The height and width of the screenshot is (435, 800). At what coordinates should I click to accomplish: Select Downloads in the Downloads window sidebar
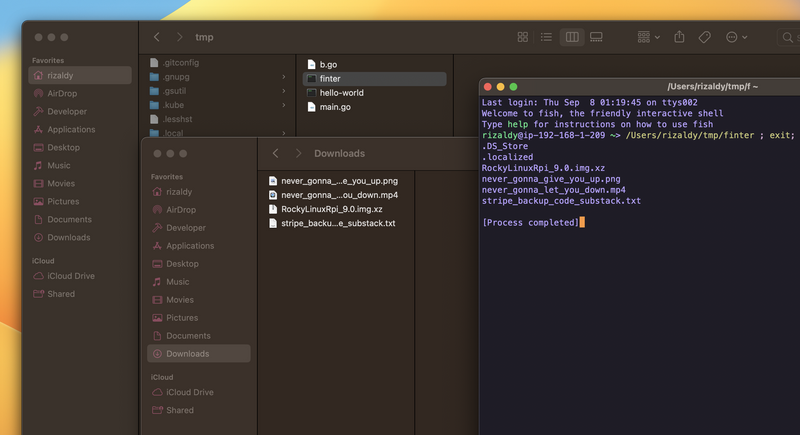pos(199,354)
